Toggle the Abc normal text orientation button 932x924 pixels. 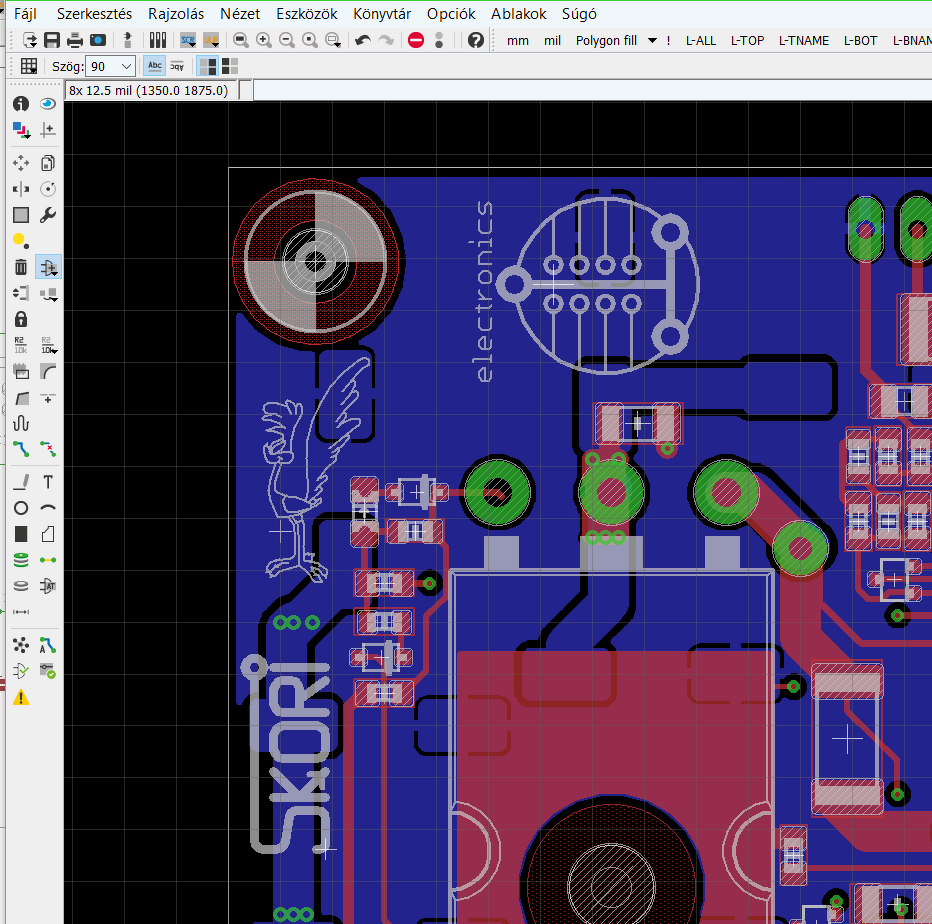pyautogui.click(x=154, y=66)
